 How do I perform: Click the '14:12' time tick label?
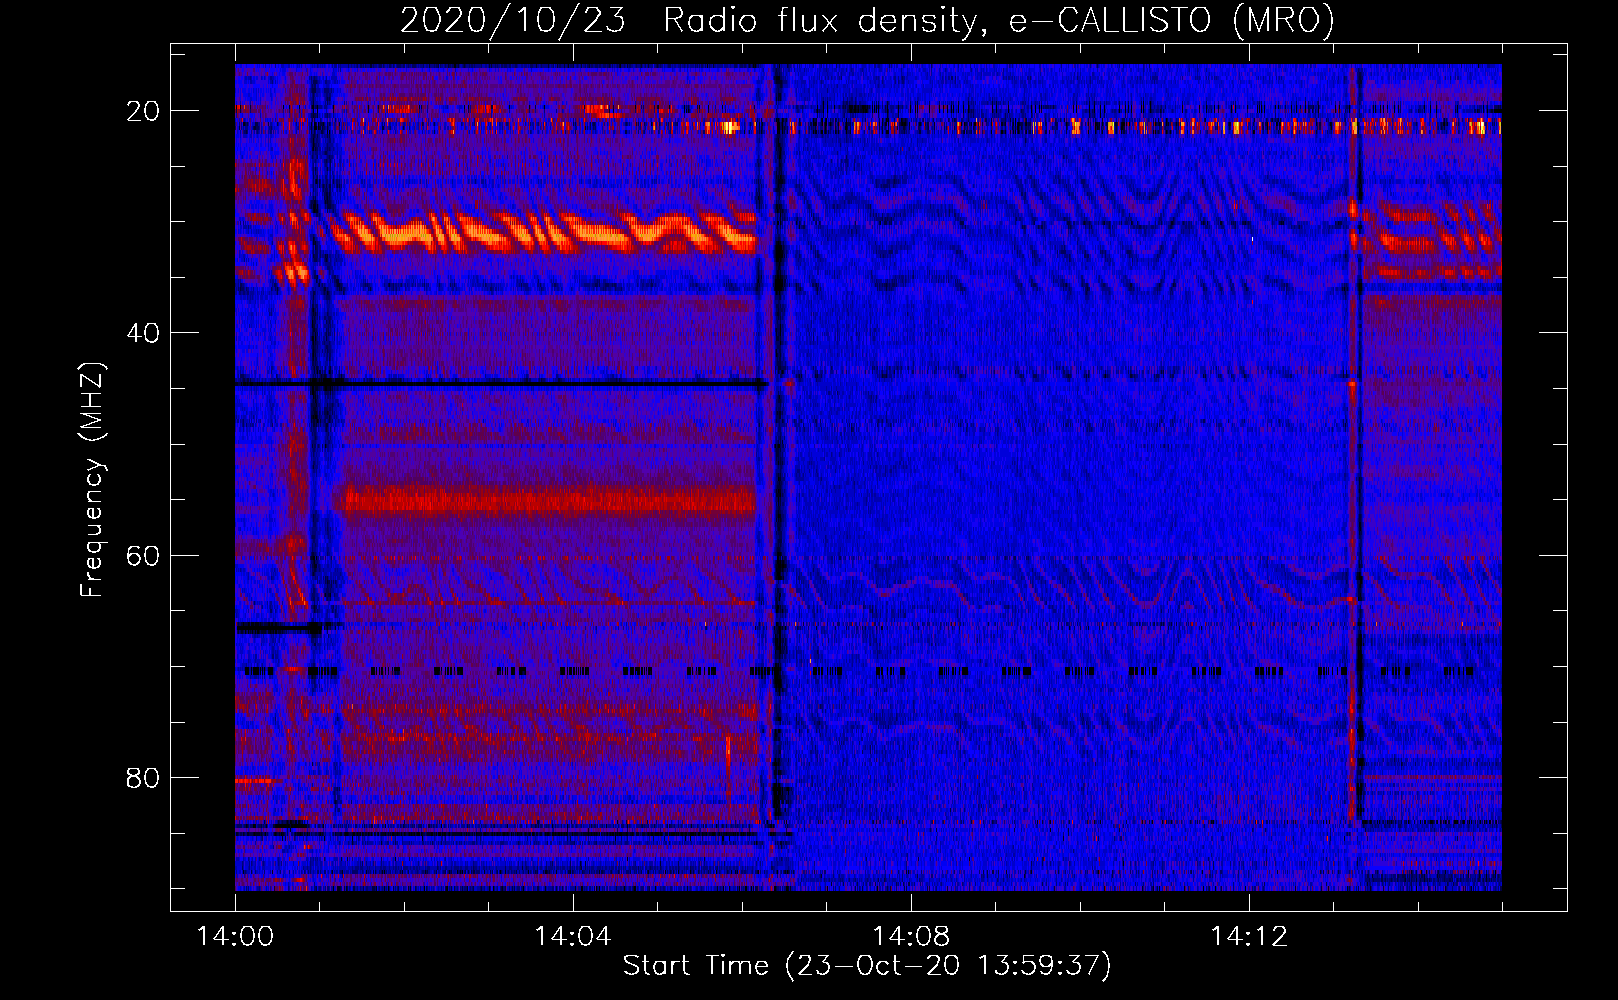pos(1249,937)
